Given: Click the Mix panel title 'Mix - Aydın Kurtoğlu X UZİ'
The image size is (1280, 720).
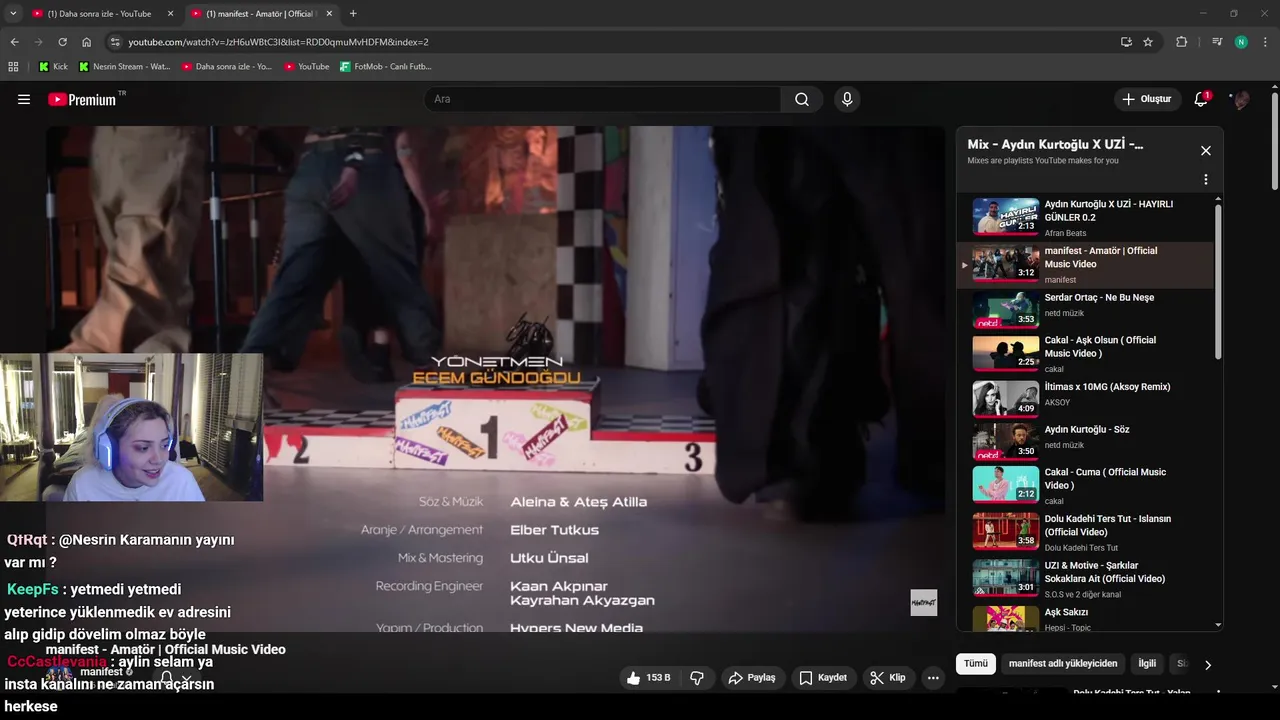Looking at the screenshot, I should tap(1055, 144).
